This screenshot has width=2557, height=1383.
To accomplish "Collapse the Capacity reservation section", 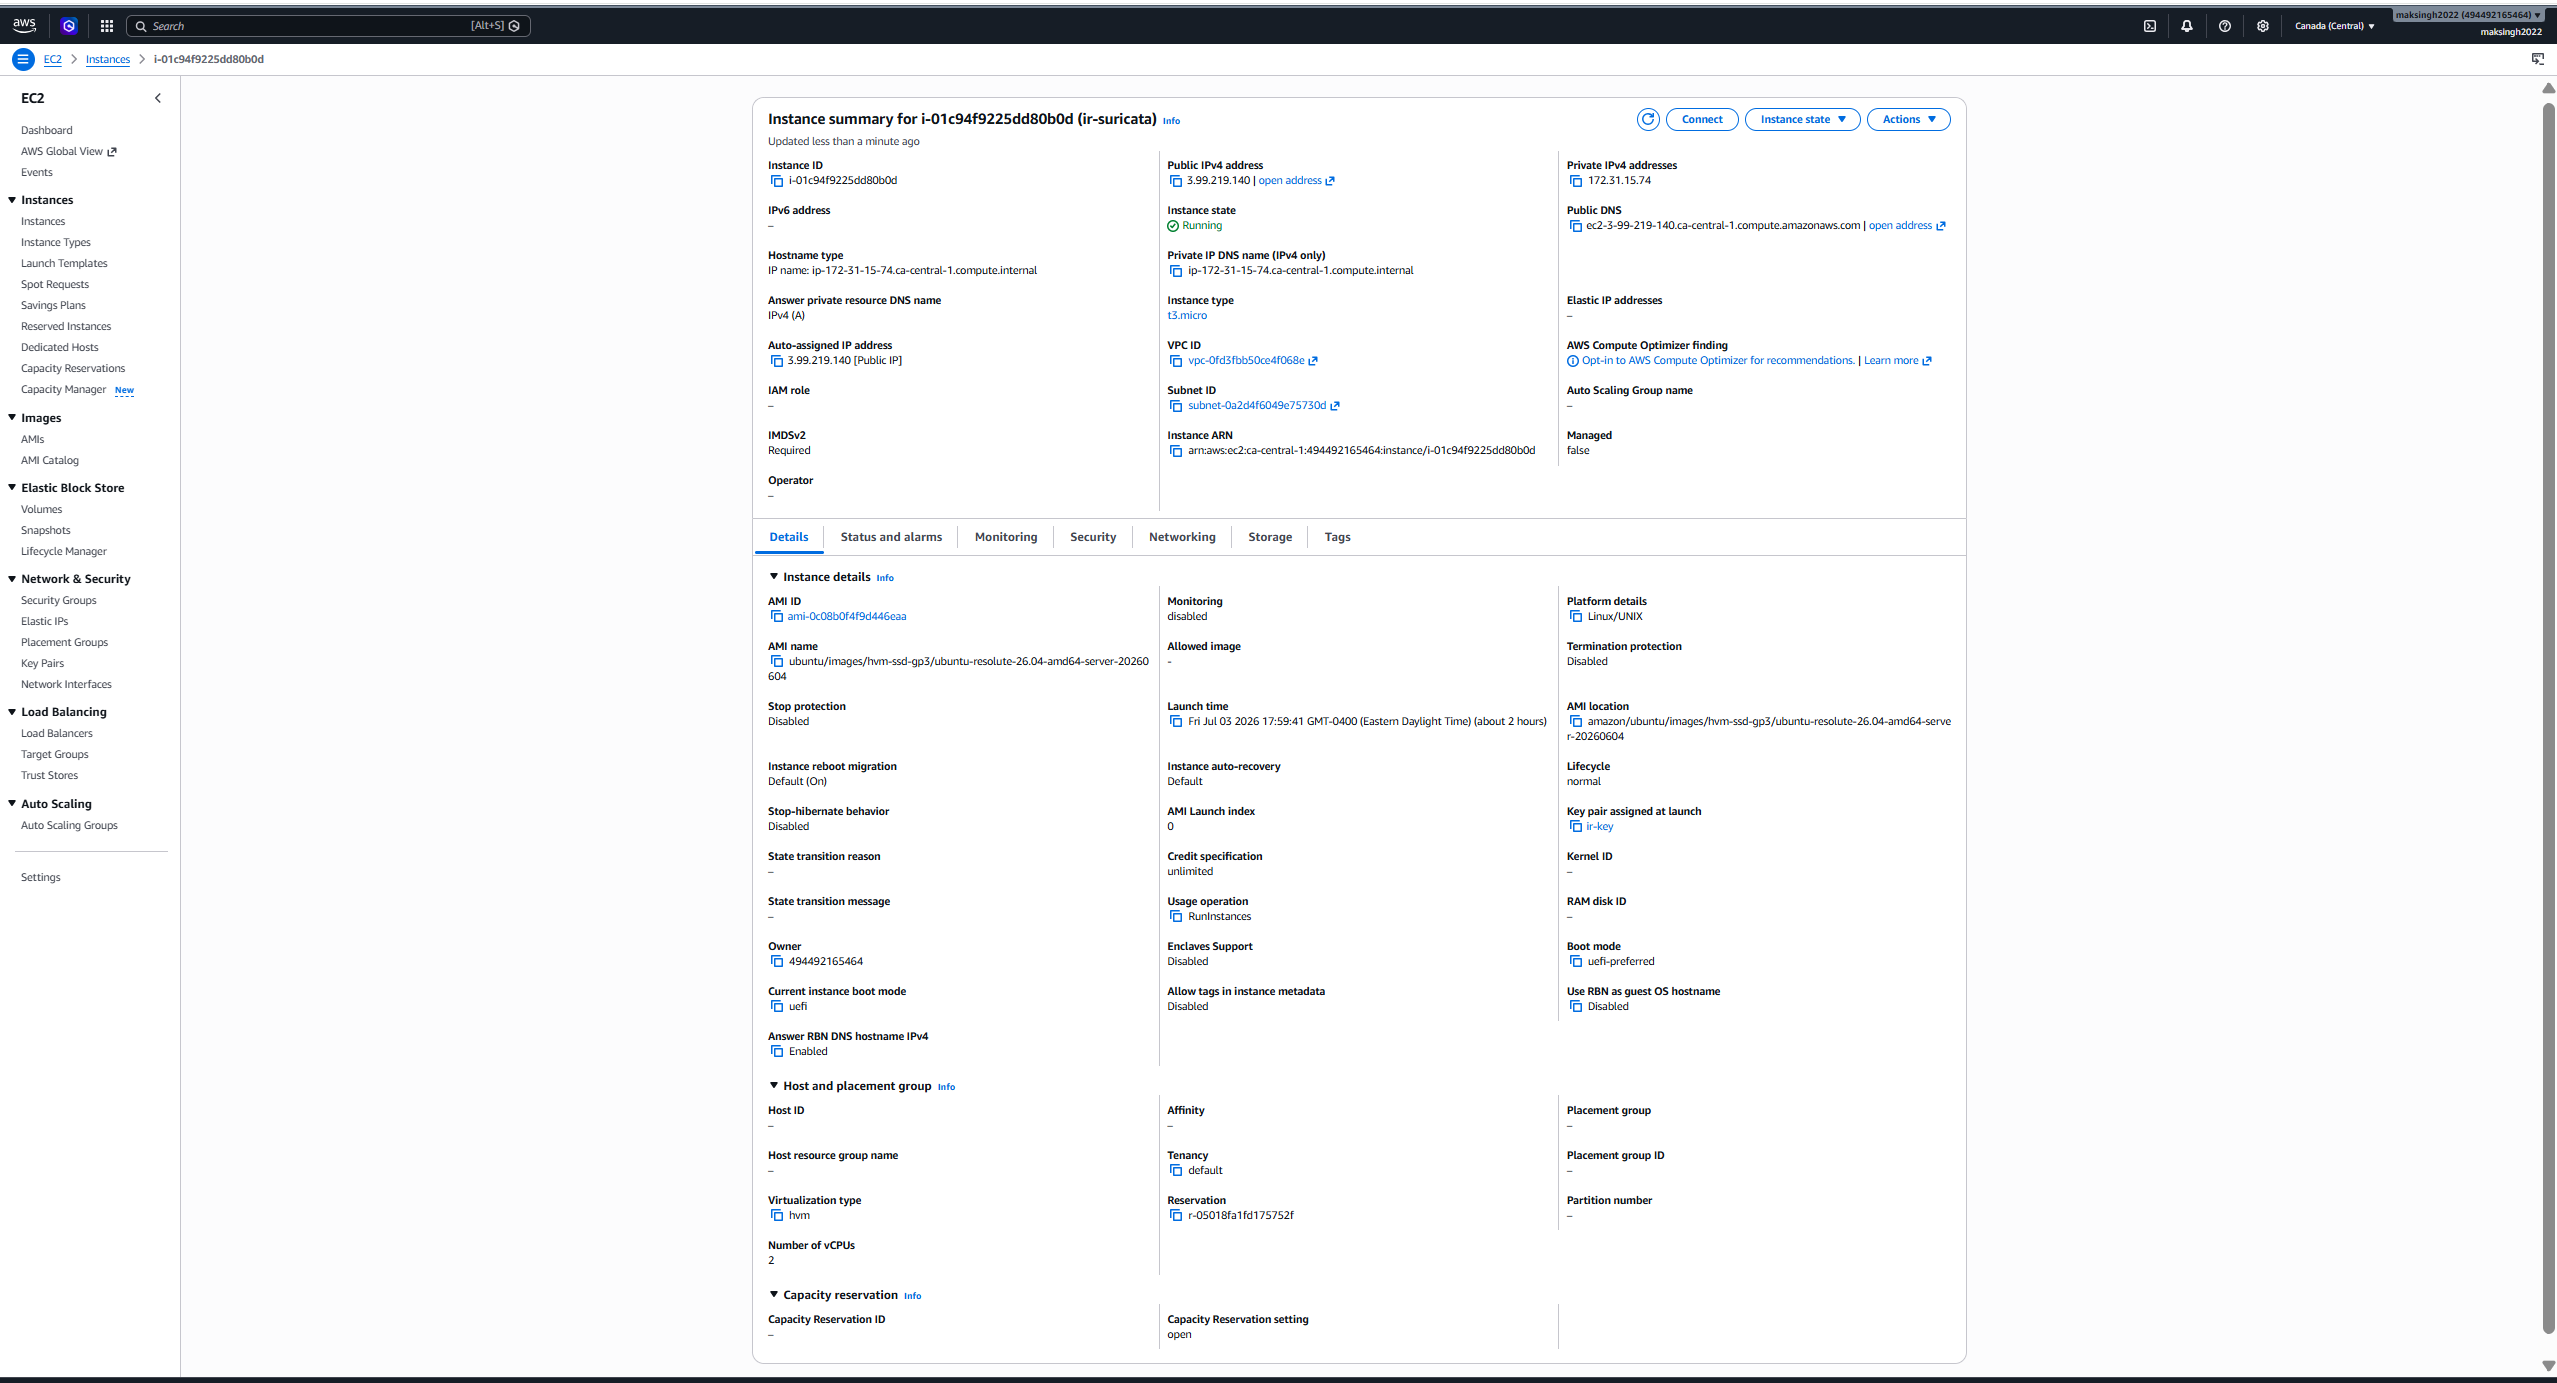I will tap(773, 1295).
